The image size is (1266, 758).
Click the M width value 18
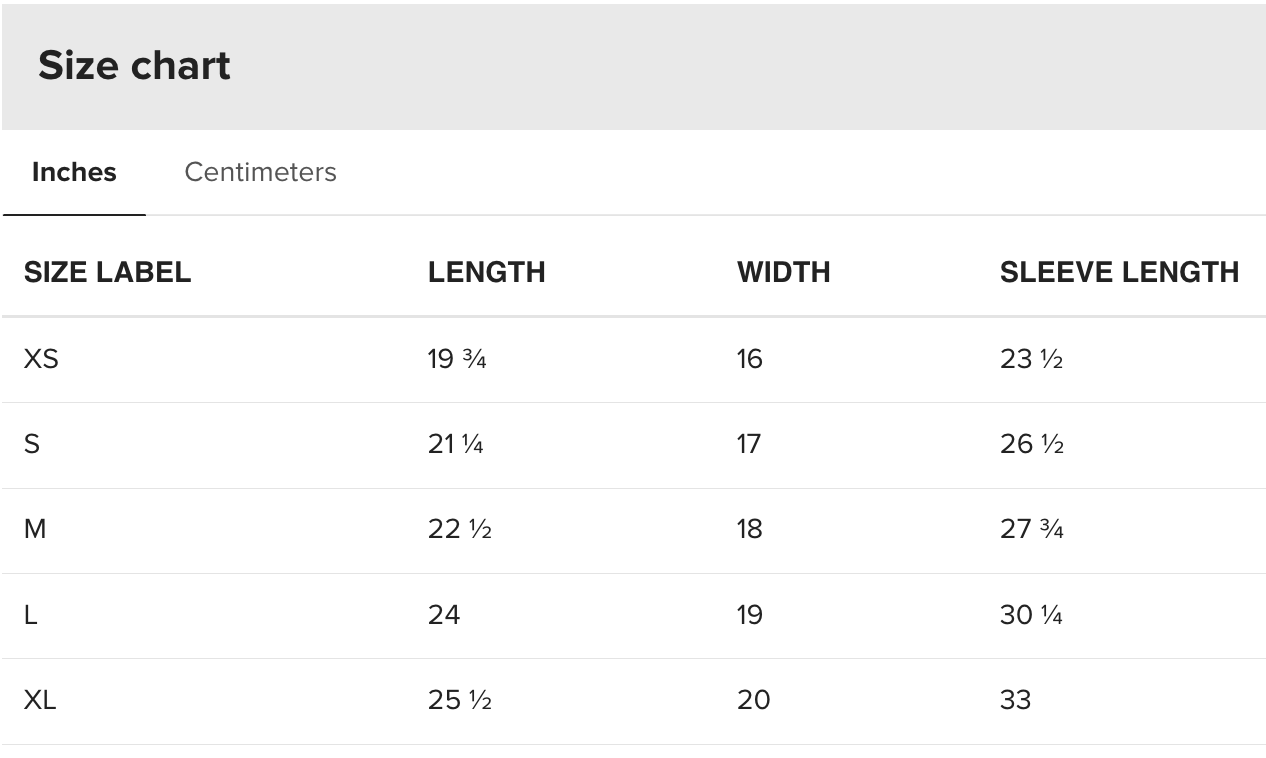(x=749, y=529)
